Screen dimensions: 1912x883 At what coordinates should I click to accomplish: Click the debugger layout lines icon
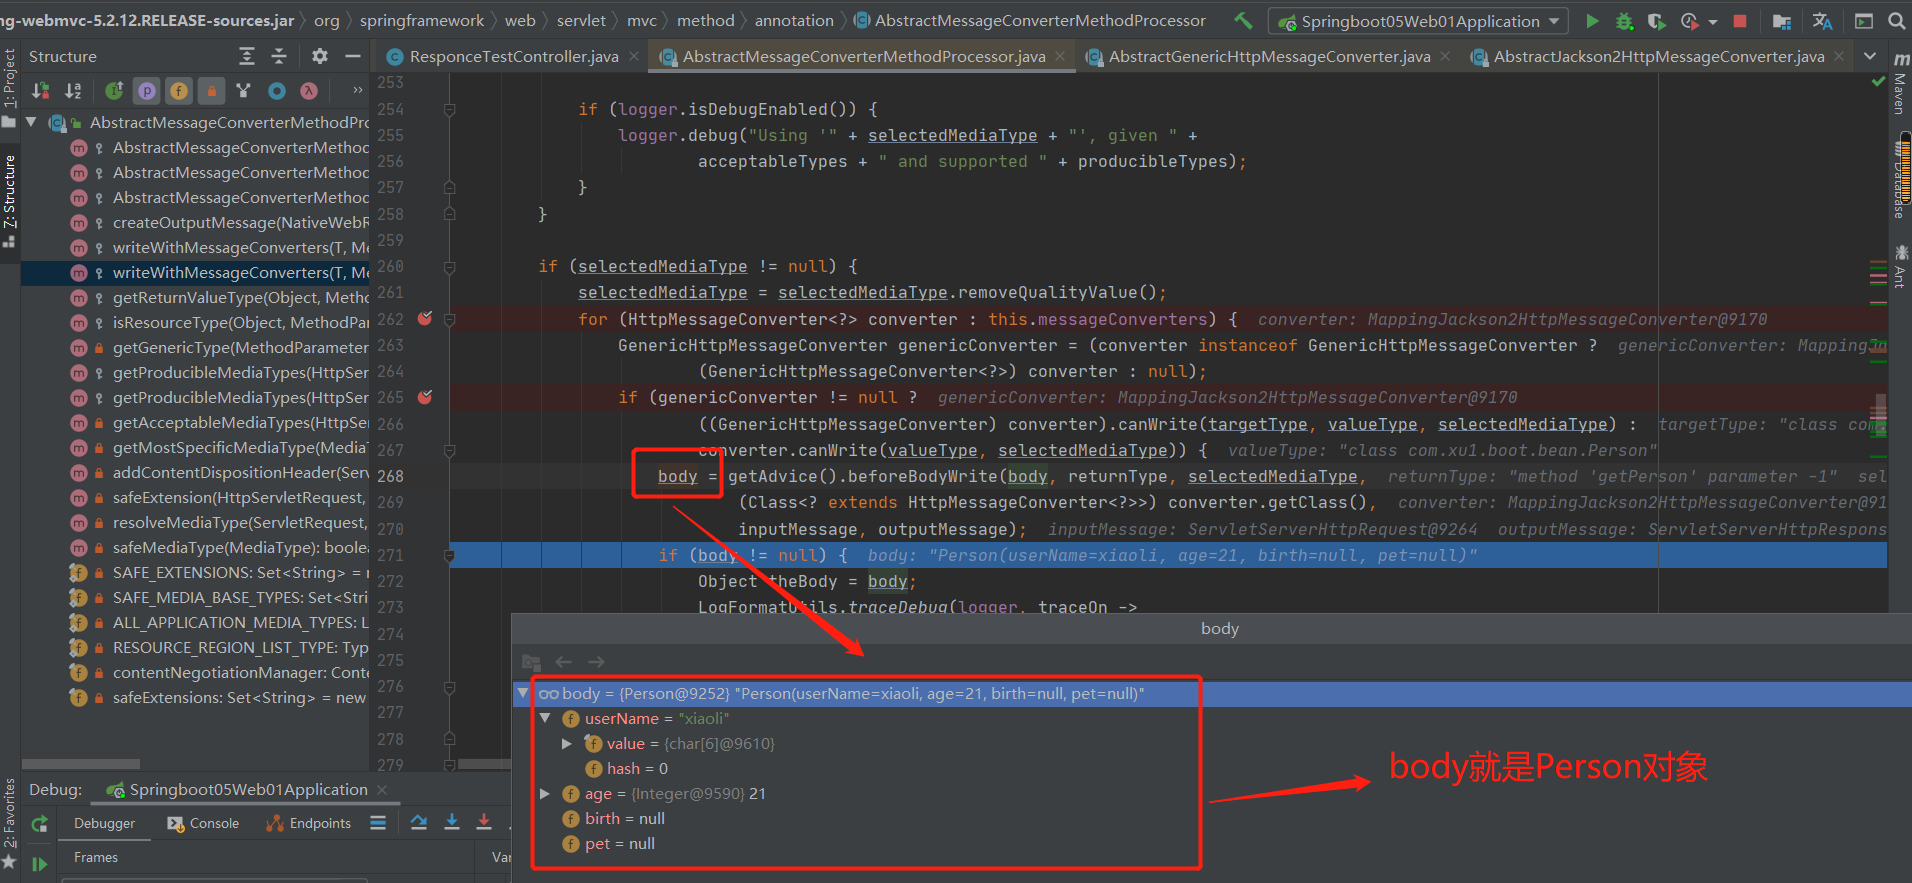coord(378,823)
